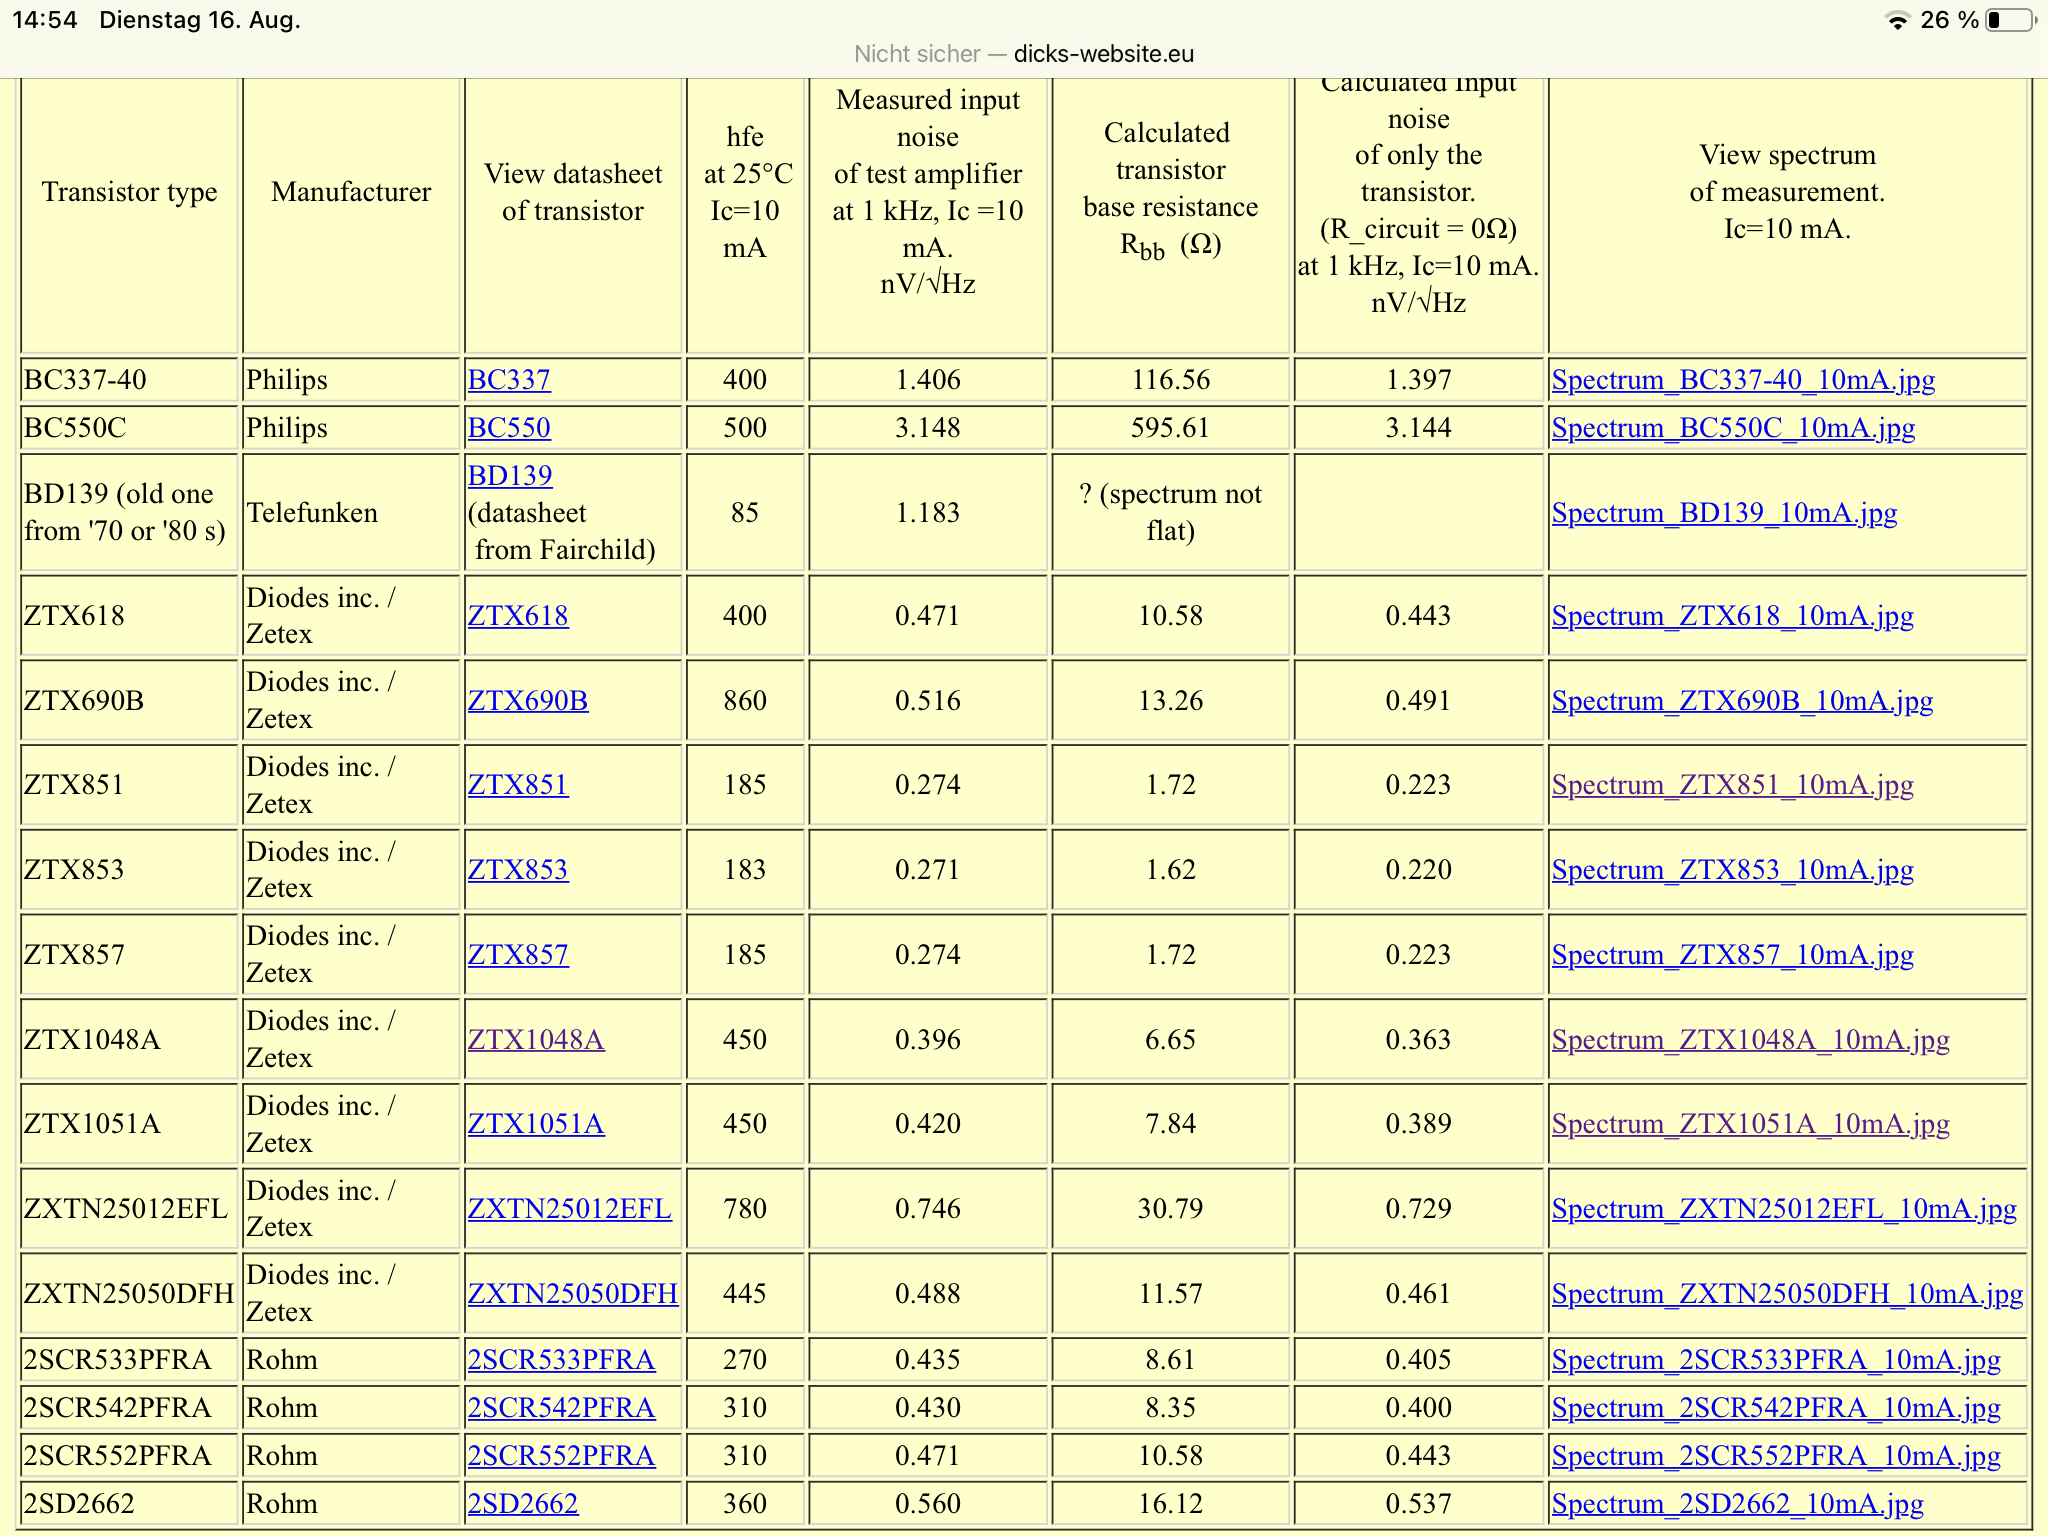This screenshot has height=1536, width=2048.
Task: View Spectrum_ZTX851_10mA.jpg
Action: pyautogui.click(x=1733, y=785)
